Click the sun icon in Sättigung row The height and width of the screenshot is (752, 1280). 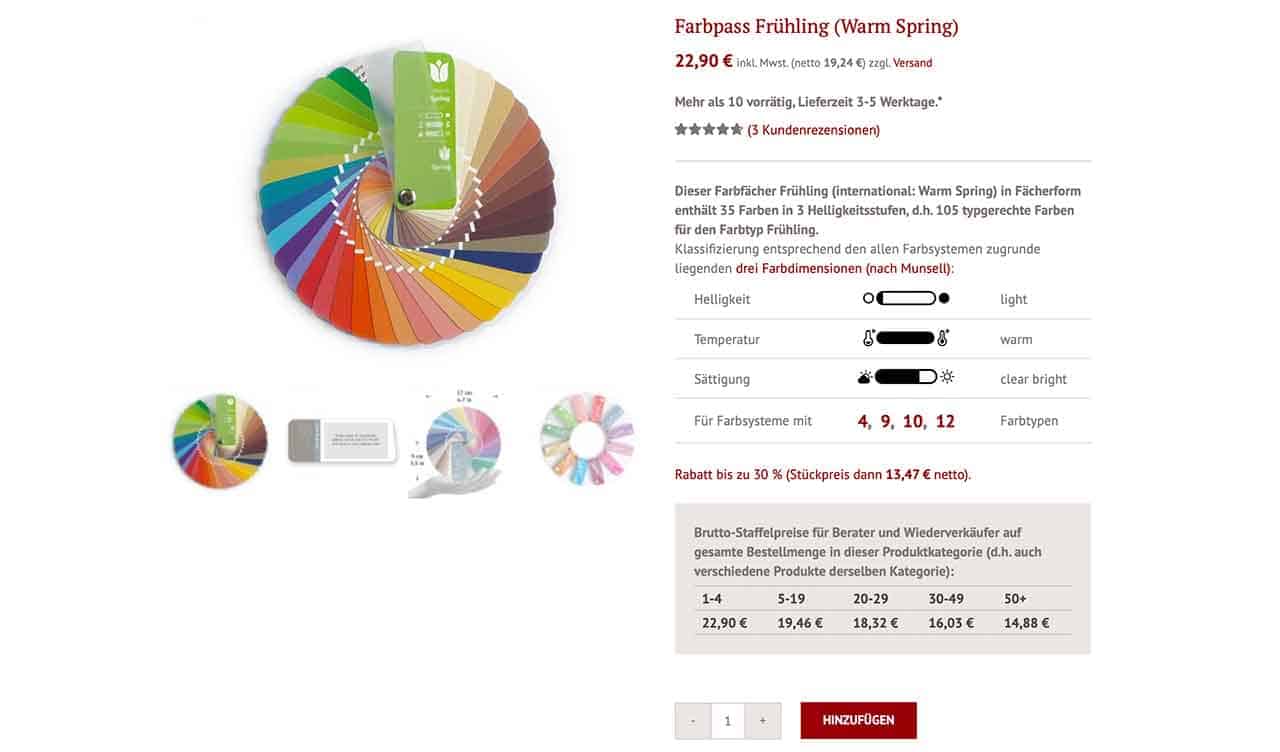(946, 378)
